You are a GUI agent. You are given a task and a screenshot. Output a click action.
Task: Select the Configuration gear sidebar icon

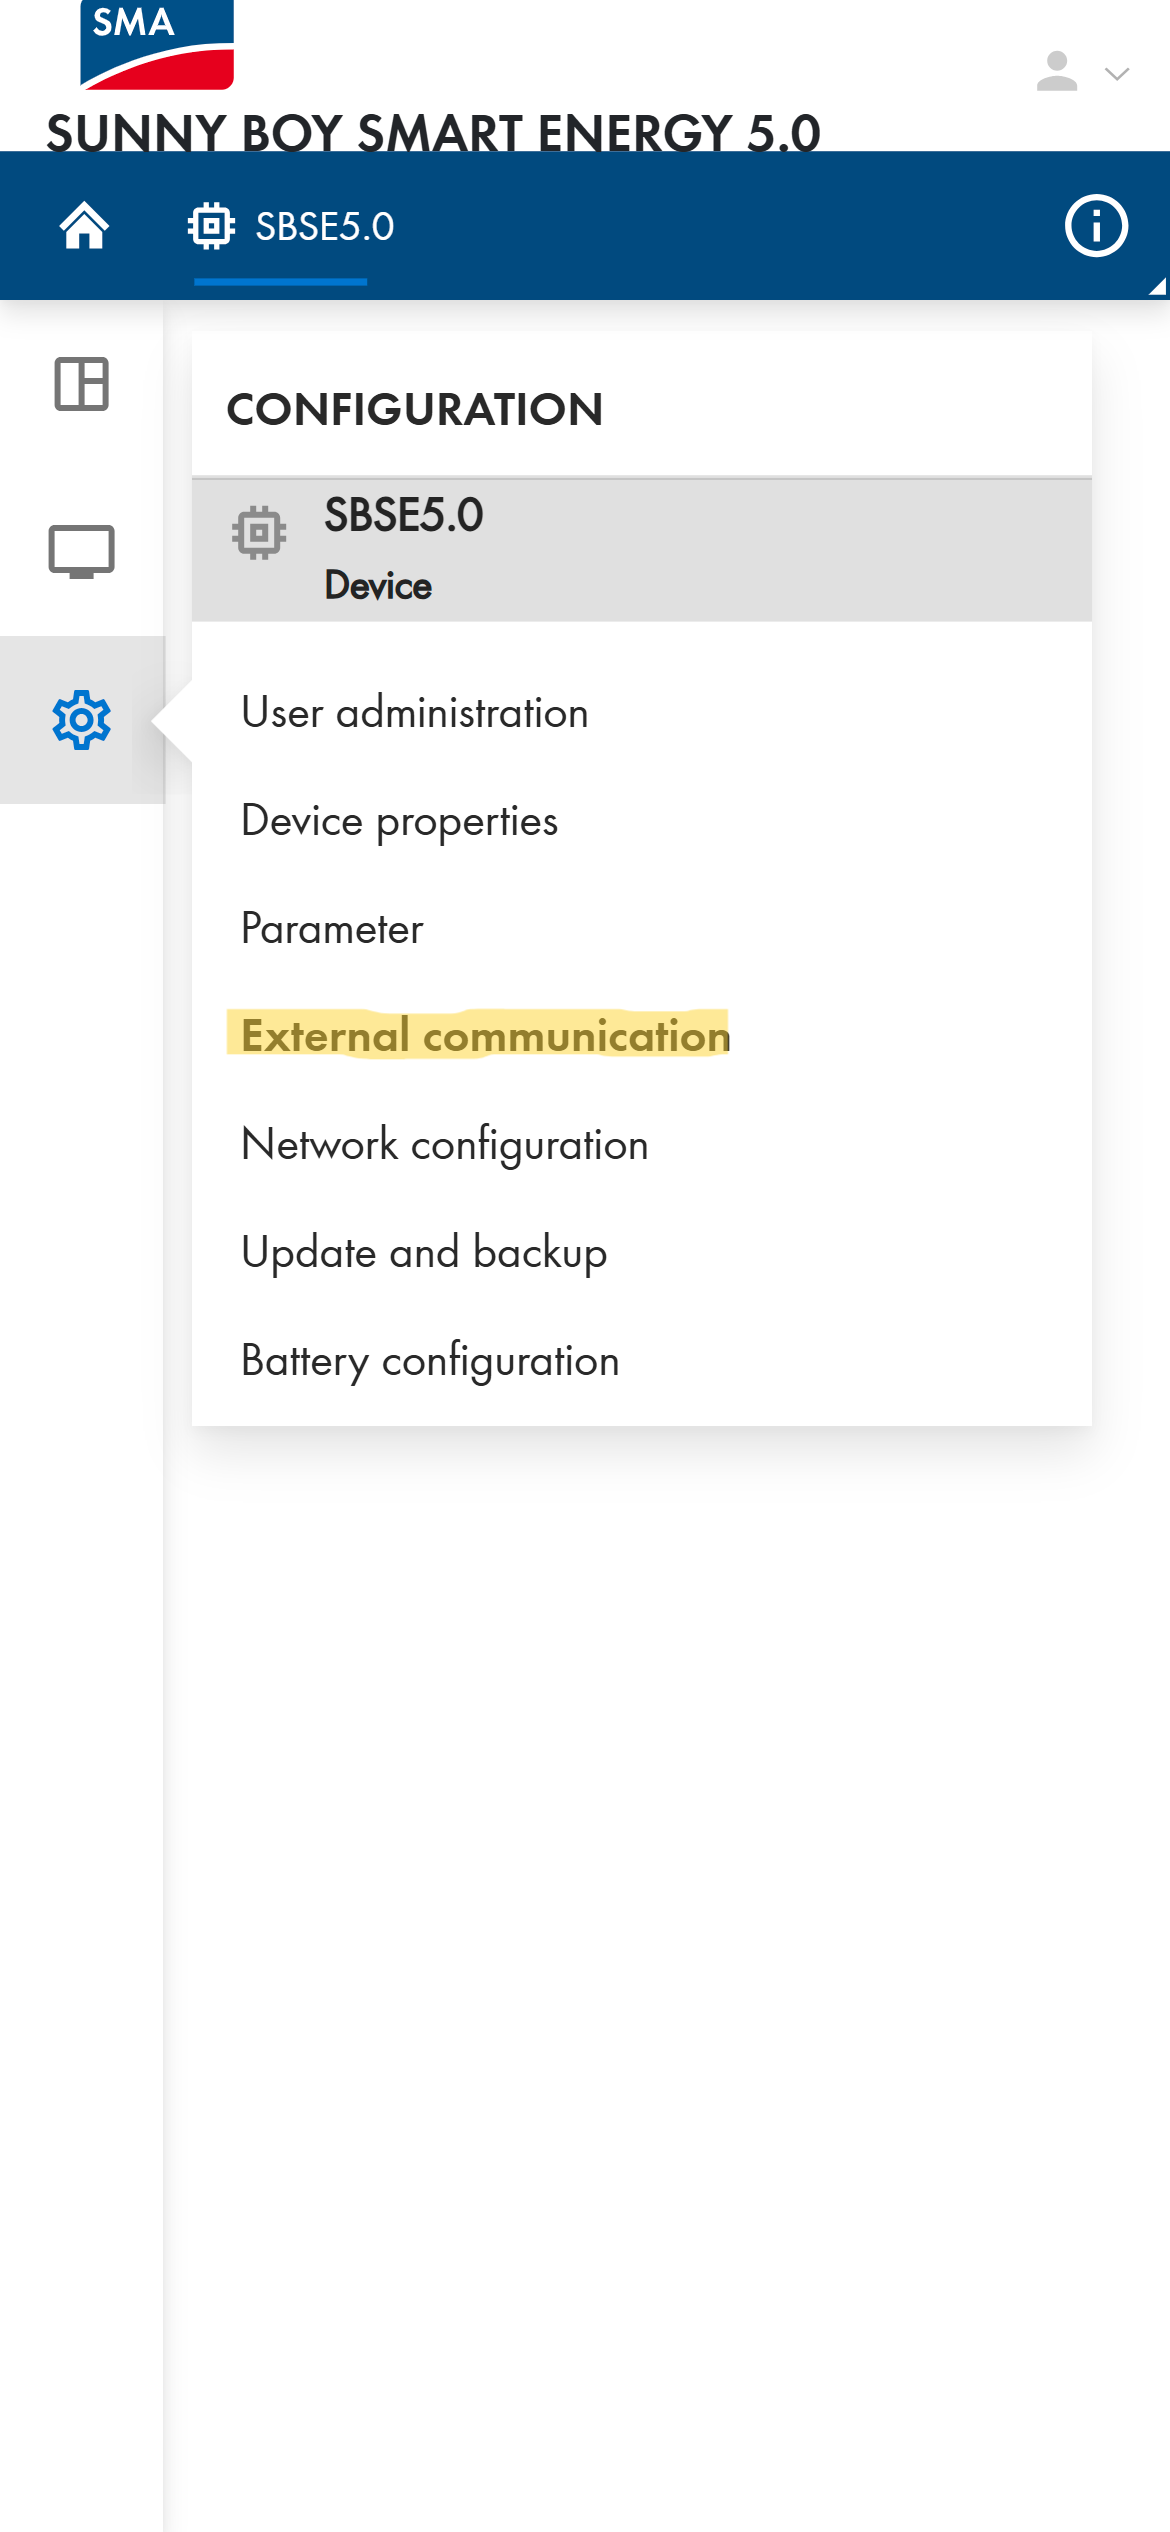[x=82, y=720]
